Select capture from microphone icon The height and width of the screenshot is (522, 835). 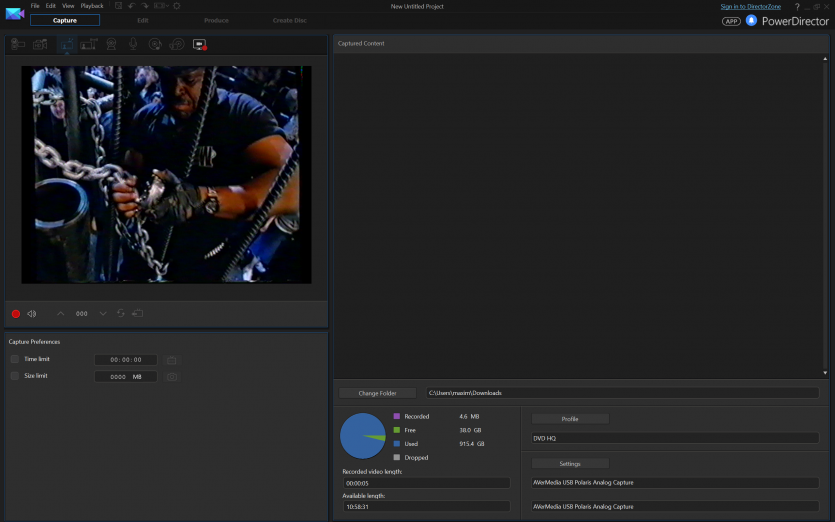tap(132, 44)
